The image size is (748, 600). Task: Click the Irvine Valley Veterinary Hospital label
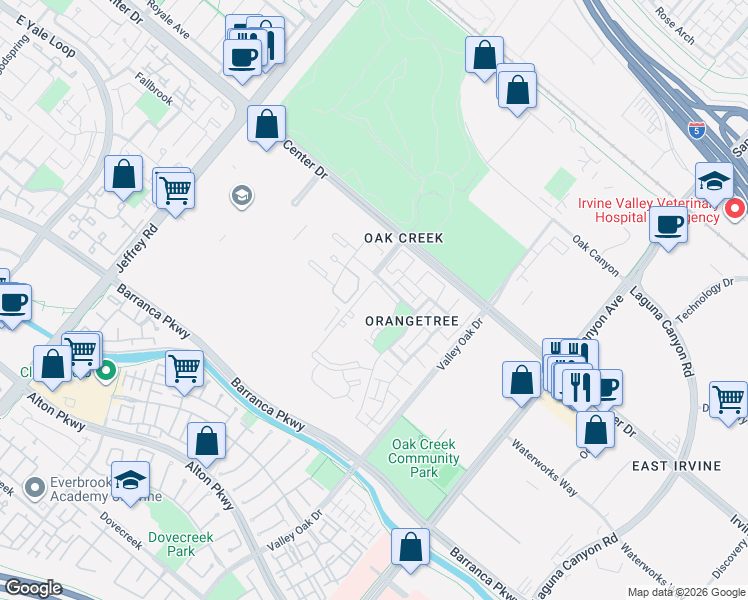click(x=649, y=210)
